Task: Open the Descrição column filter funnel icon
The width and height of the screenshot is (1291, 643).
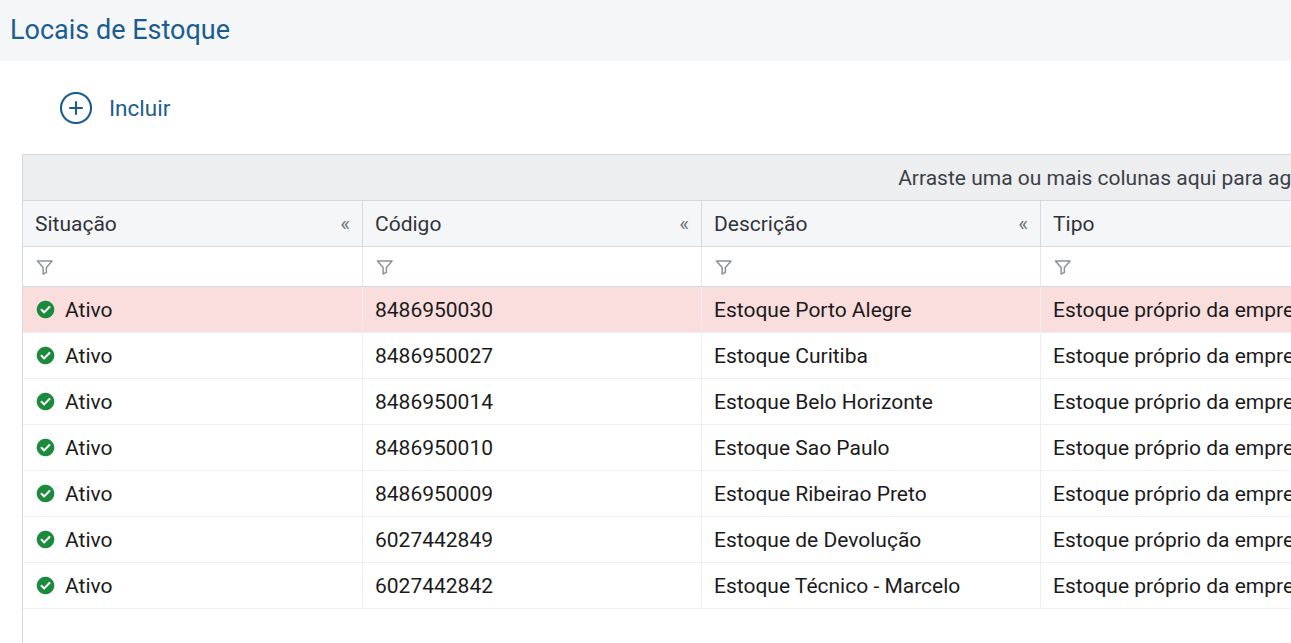Action: (x=724, y=267)
